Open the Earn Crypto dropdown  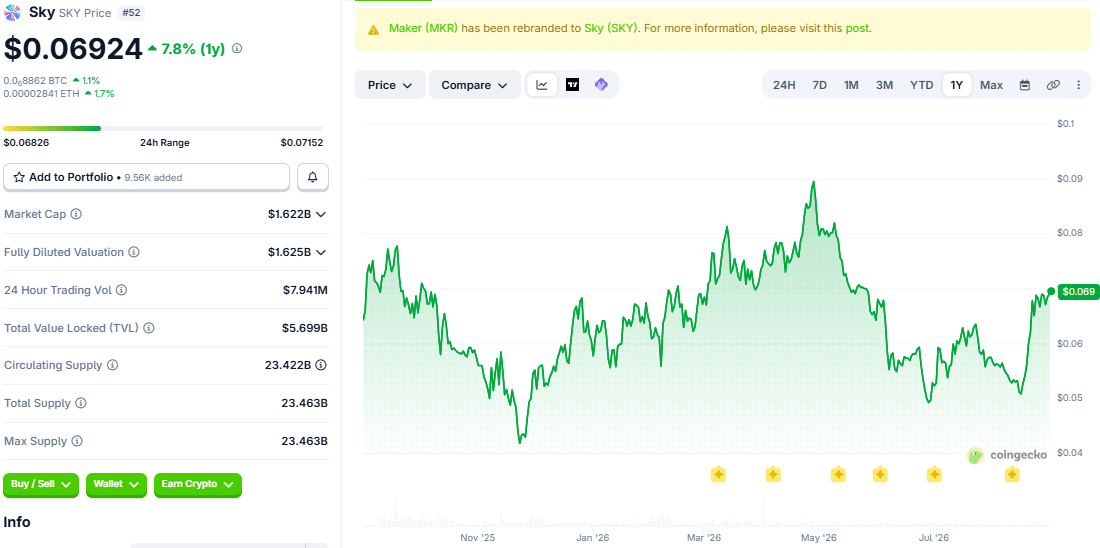[x=198, y=484]
